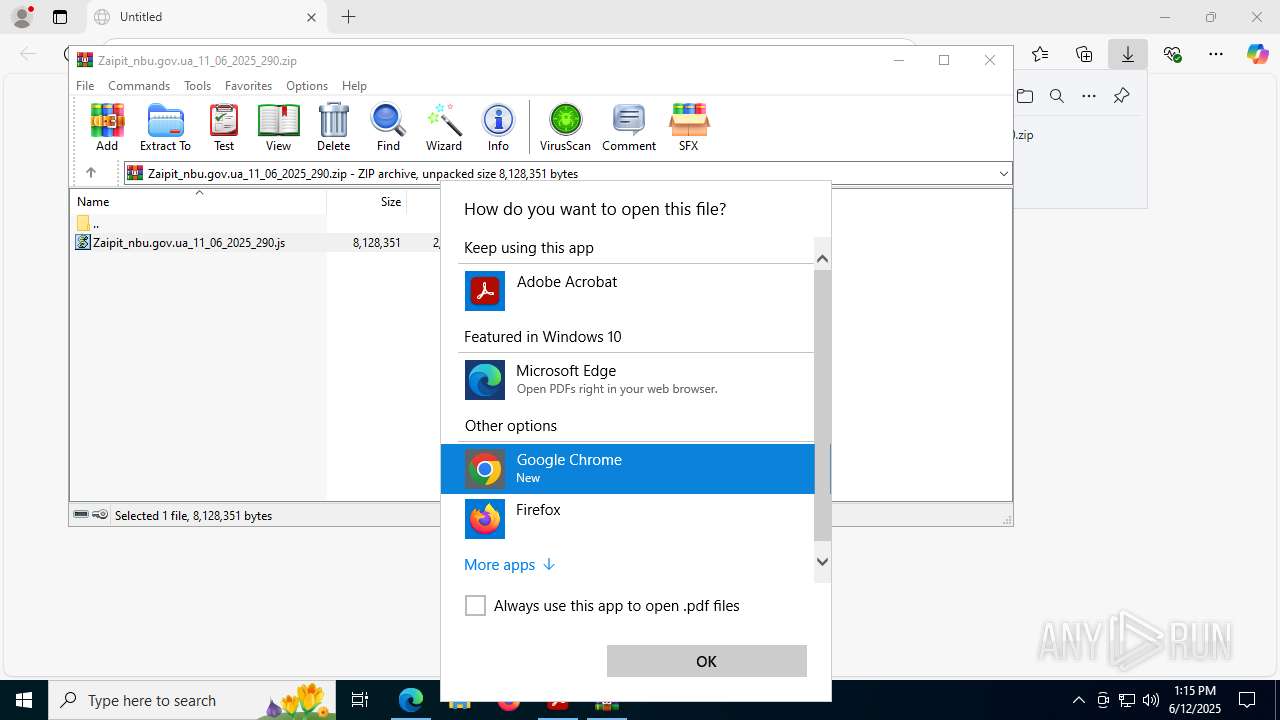Go up one folder level arrow
This screenshot has width=1280, height=720.
(x=90, y=173)
